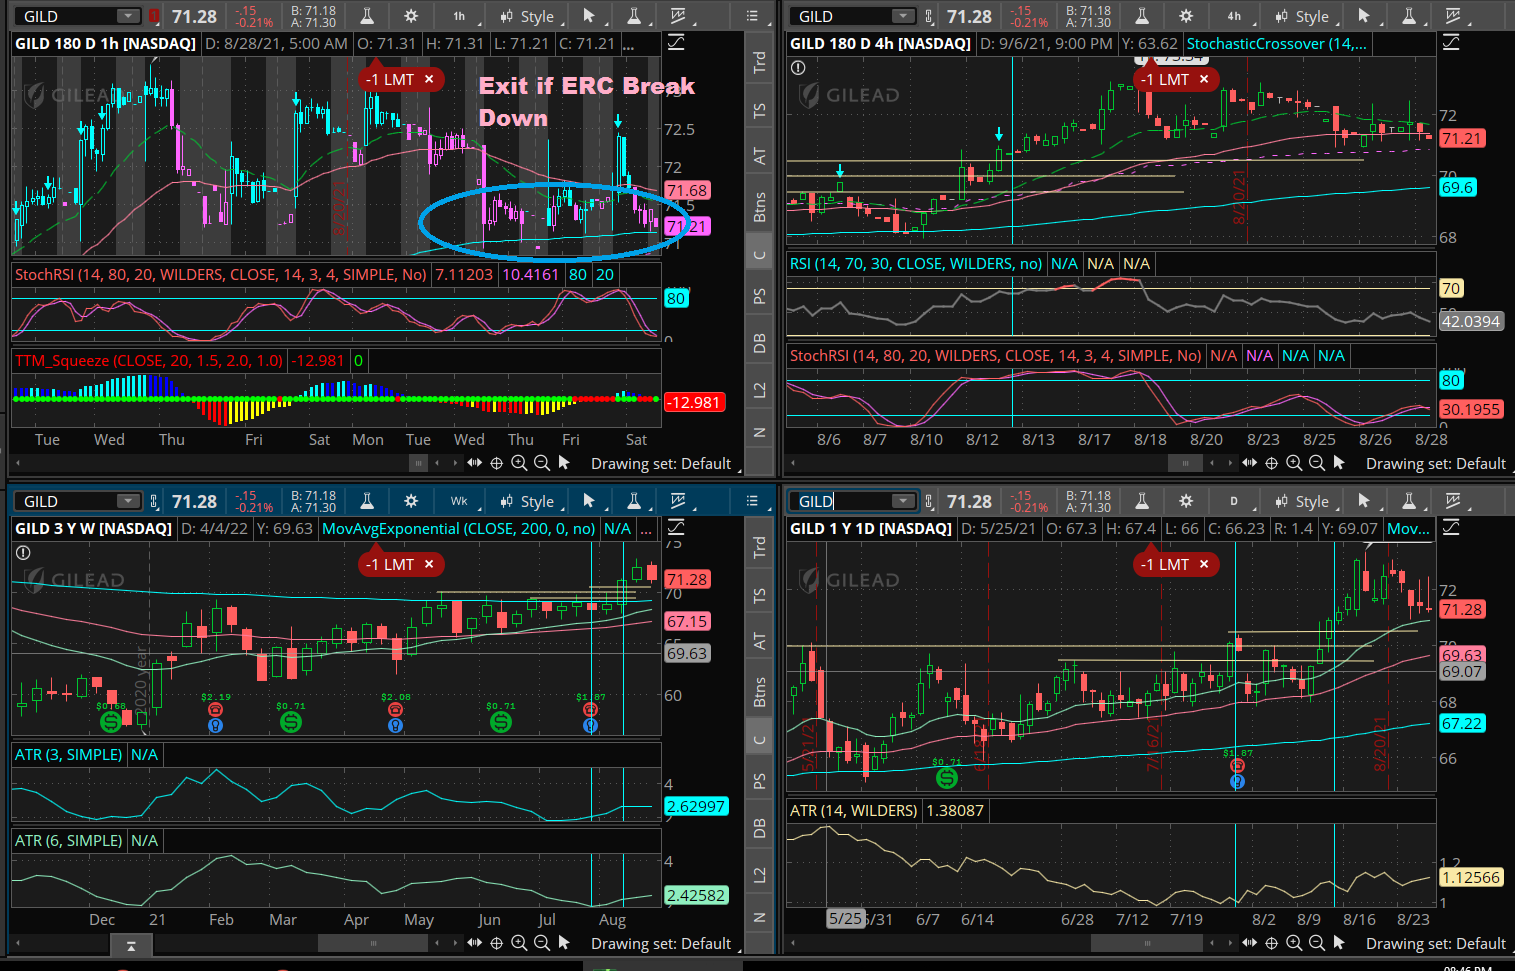Click zoom in magnifier under 1h chart
This screenshot has height=971, width=1515.
[x=519, y=463]
